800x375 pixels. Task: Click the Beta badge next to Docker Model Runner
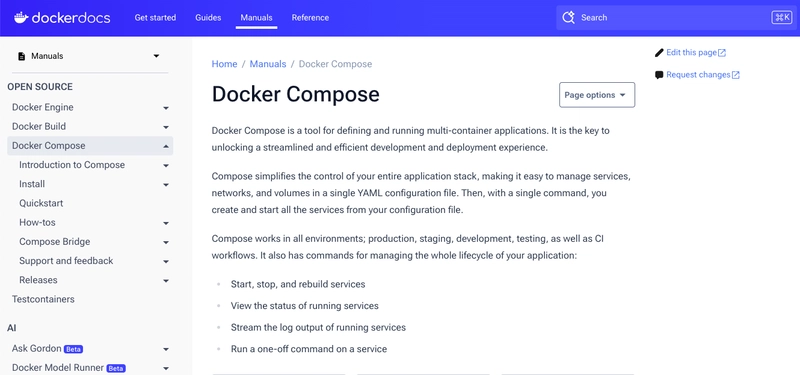point(116,368)
